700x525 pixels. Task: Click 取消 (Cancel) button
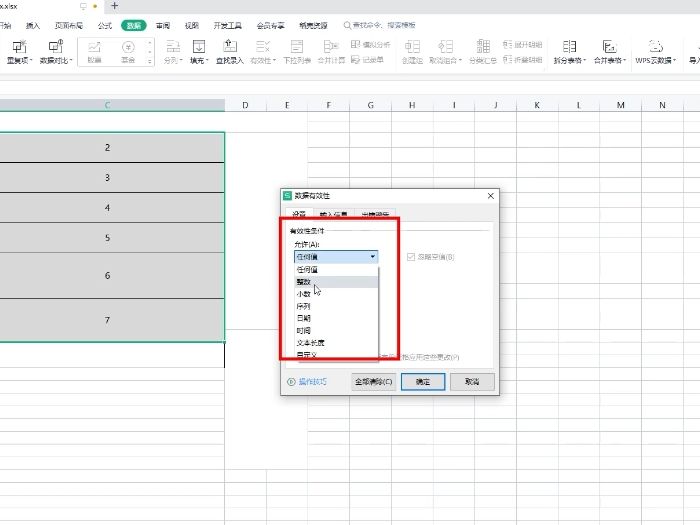(472, 382)
